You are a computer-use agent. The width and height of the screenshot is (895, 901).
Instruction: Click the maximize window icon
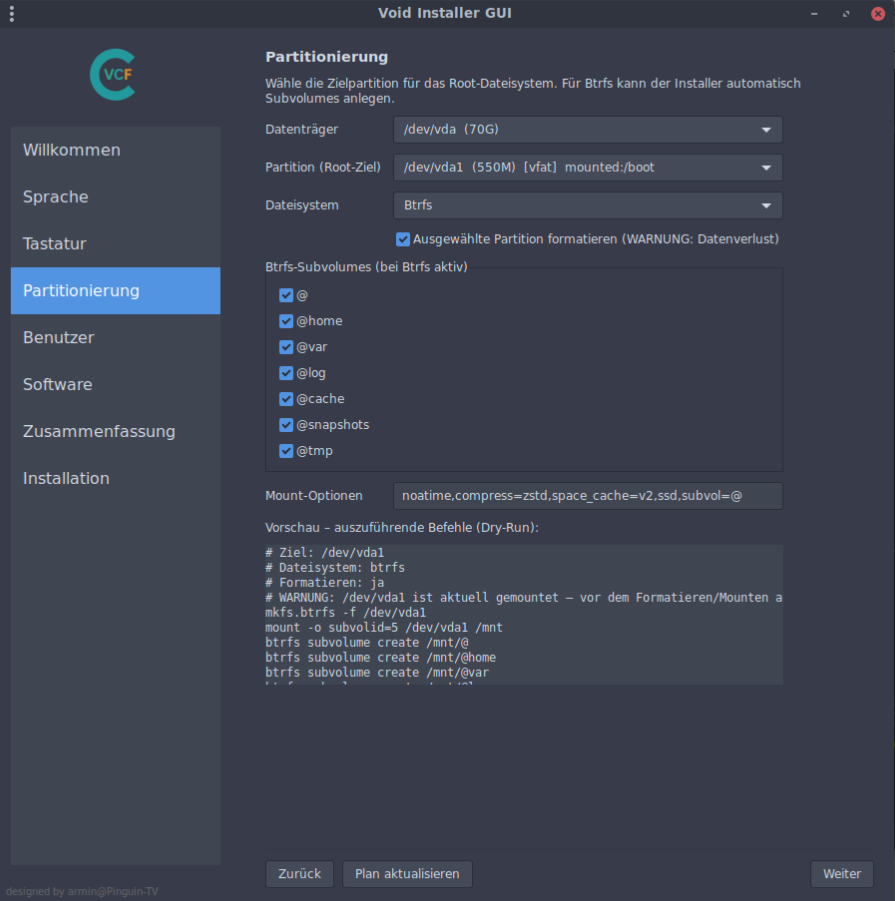(x=846, y=14)
